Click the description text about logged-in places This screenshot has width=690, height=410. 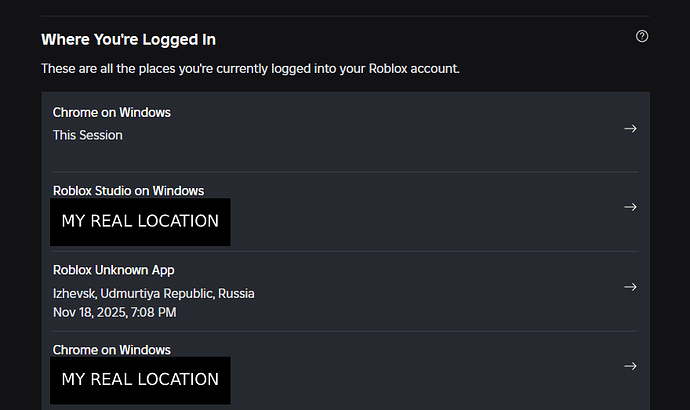tap(250, 69)
